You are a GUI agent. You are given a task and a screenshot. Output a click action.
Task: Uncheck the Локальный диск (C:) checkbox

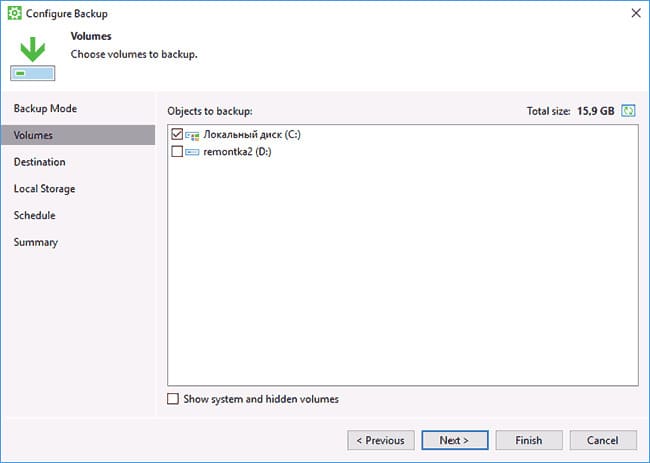(x=177, y=134)
